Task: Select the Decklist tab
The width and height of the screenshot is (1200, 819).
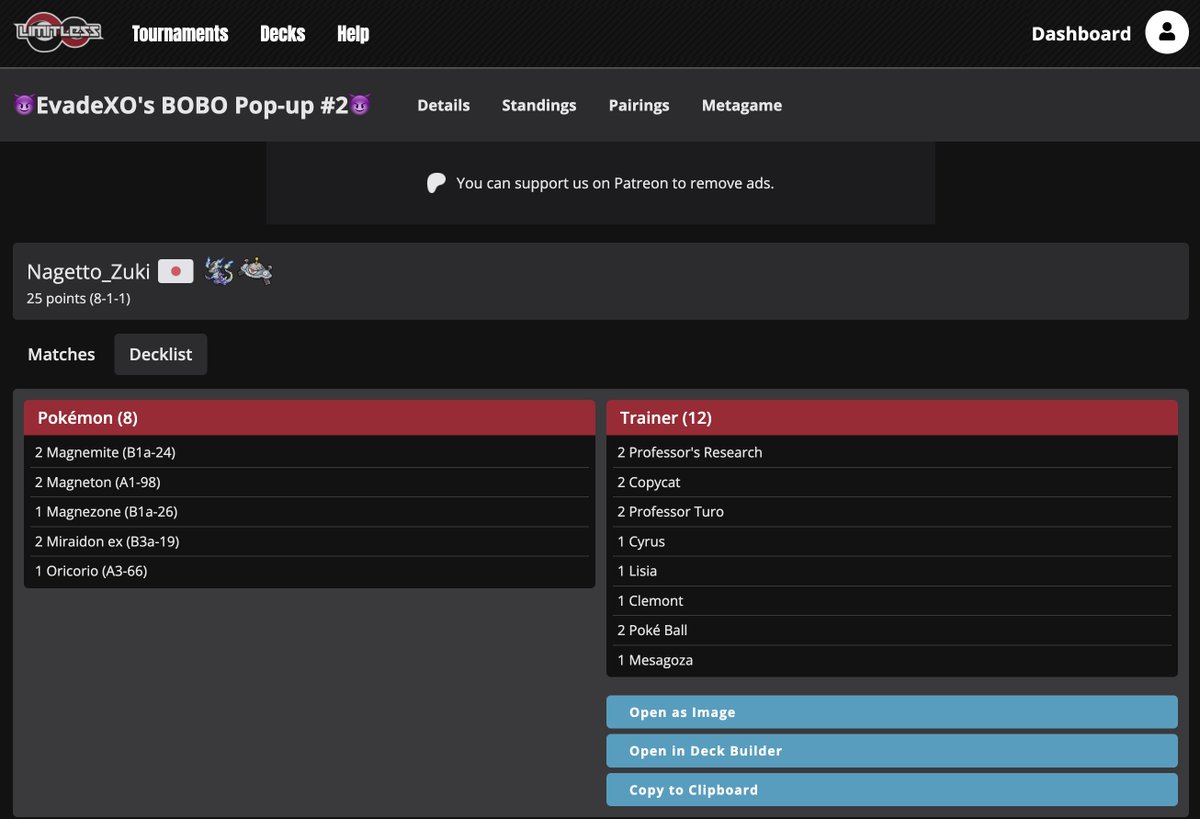Action: 161,354
